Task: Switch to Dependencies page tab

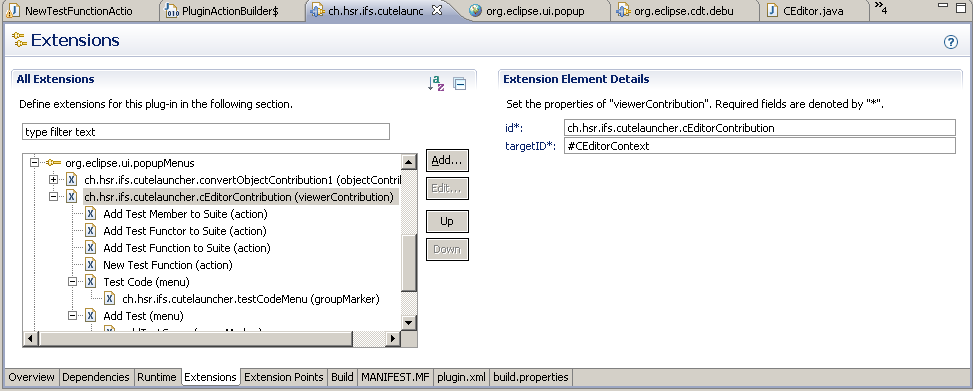Action: tap(96, 377)
